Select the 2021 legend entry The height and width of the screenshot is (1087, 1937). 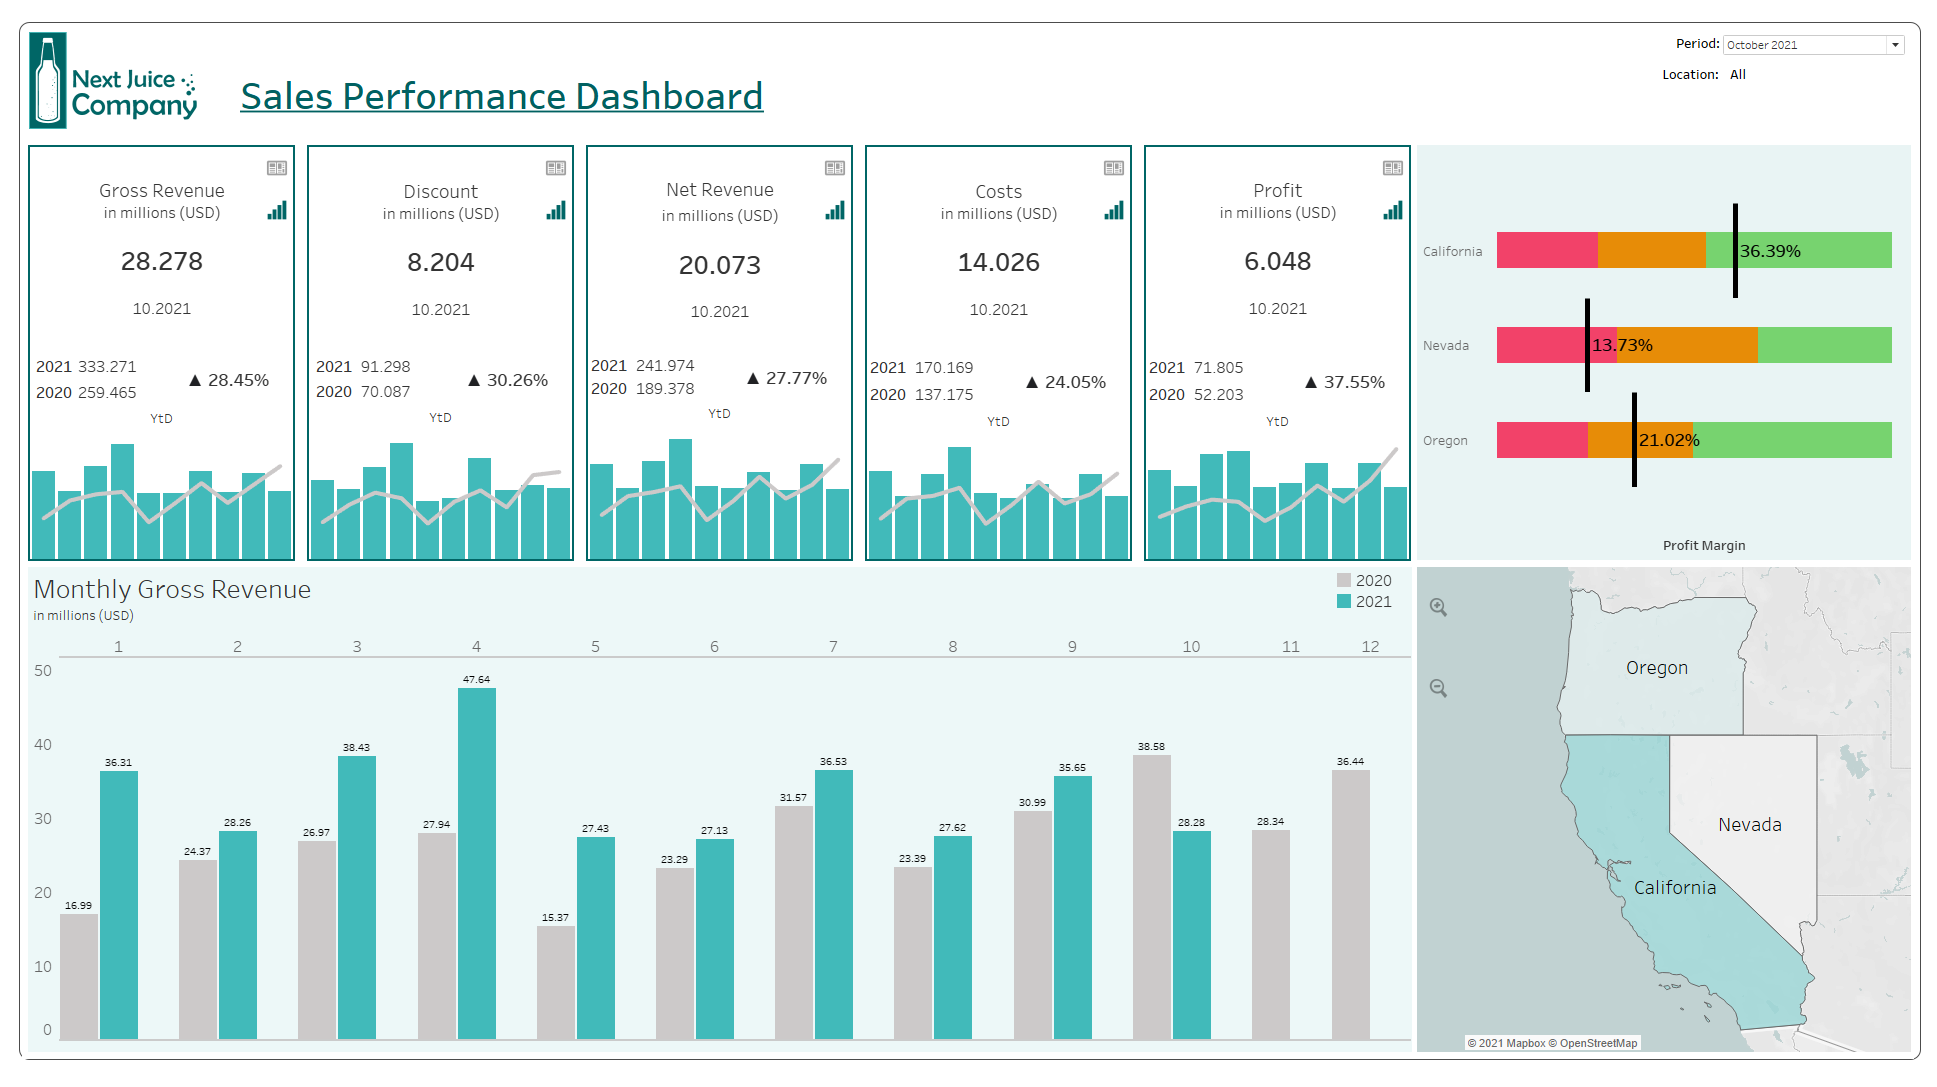point(1373,601)
